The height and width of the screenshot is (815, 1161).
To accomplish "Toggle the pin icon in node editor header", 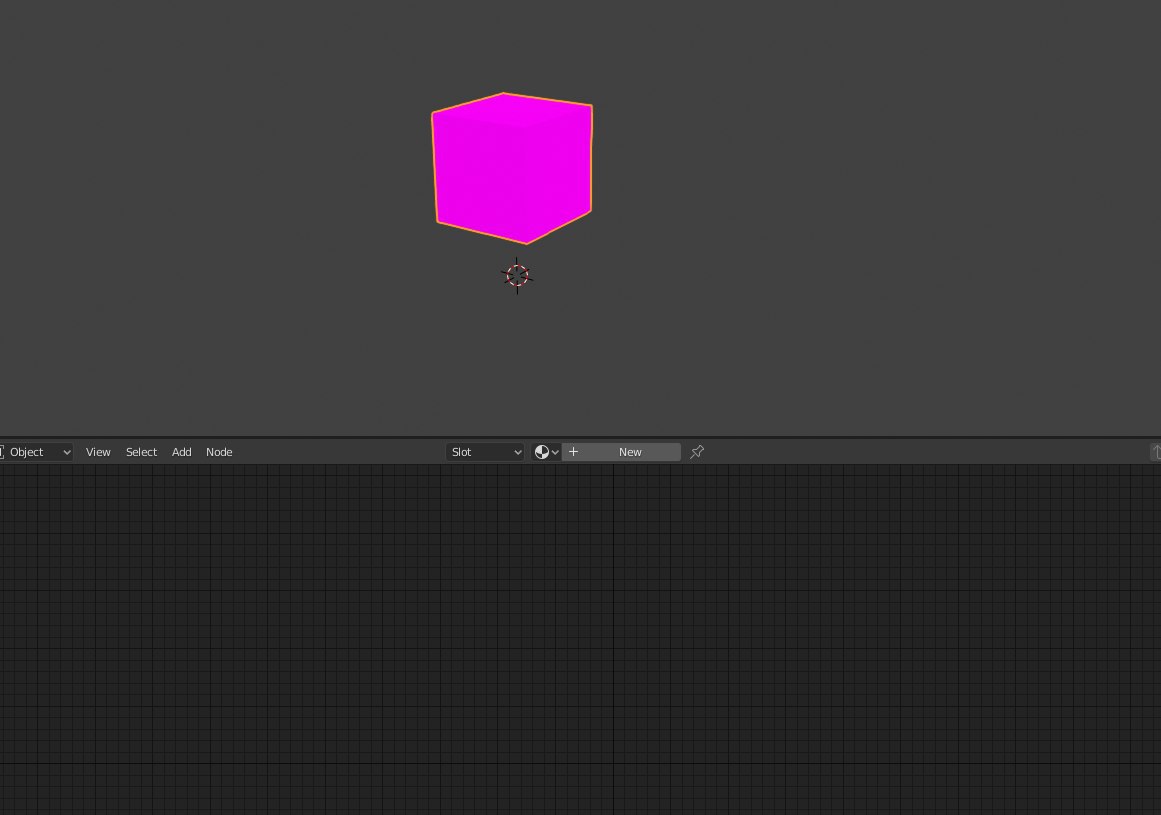I will (697, 452).
